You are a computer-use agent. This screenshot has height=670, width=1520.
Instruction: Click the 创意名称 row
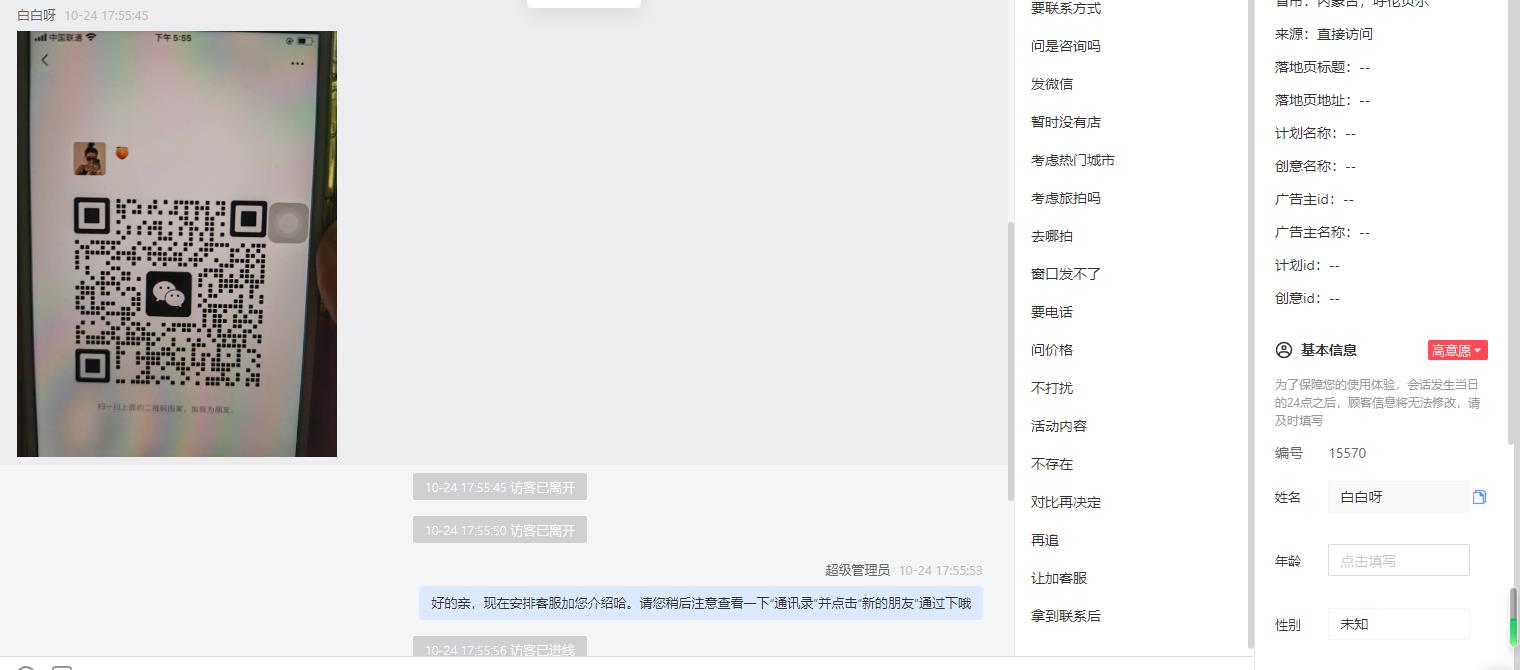click(1315, 166)
